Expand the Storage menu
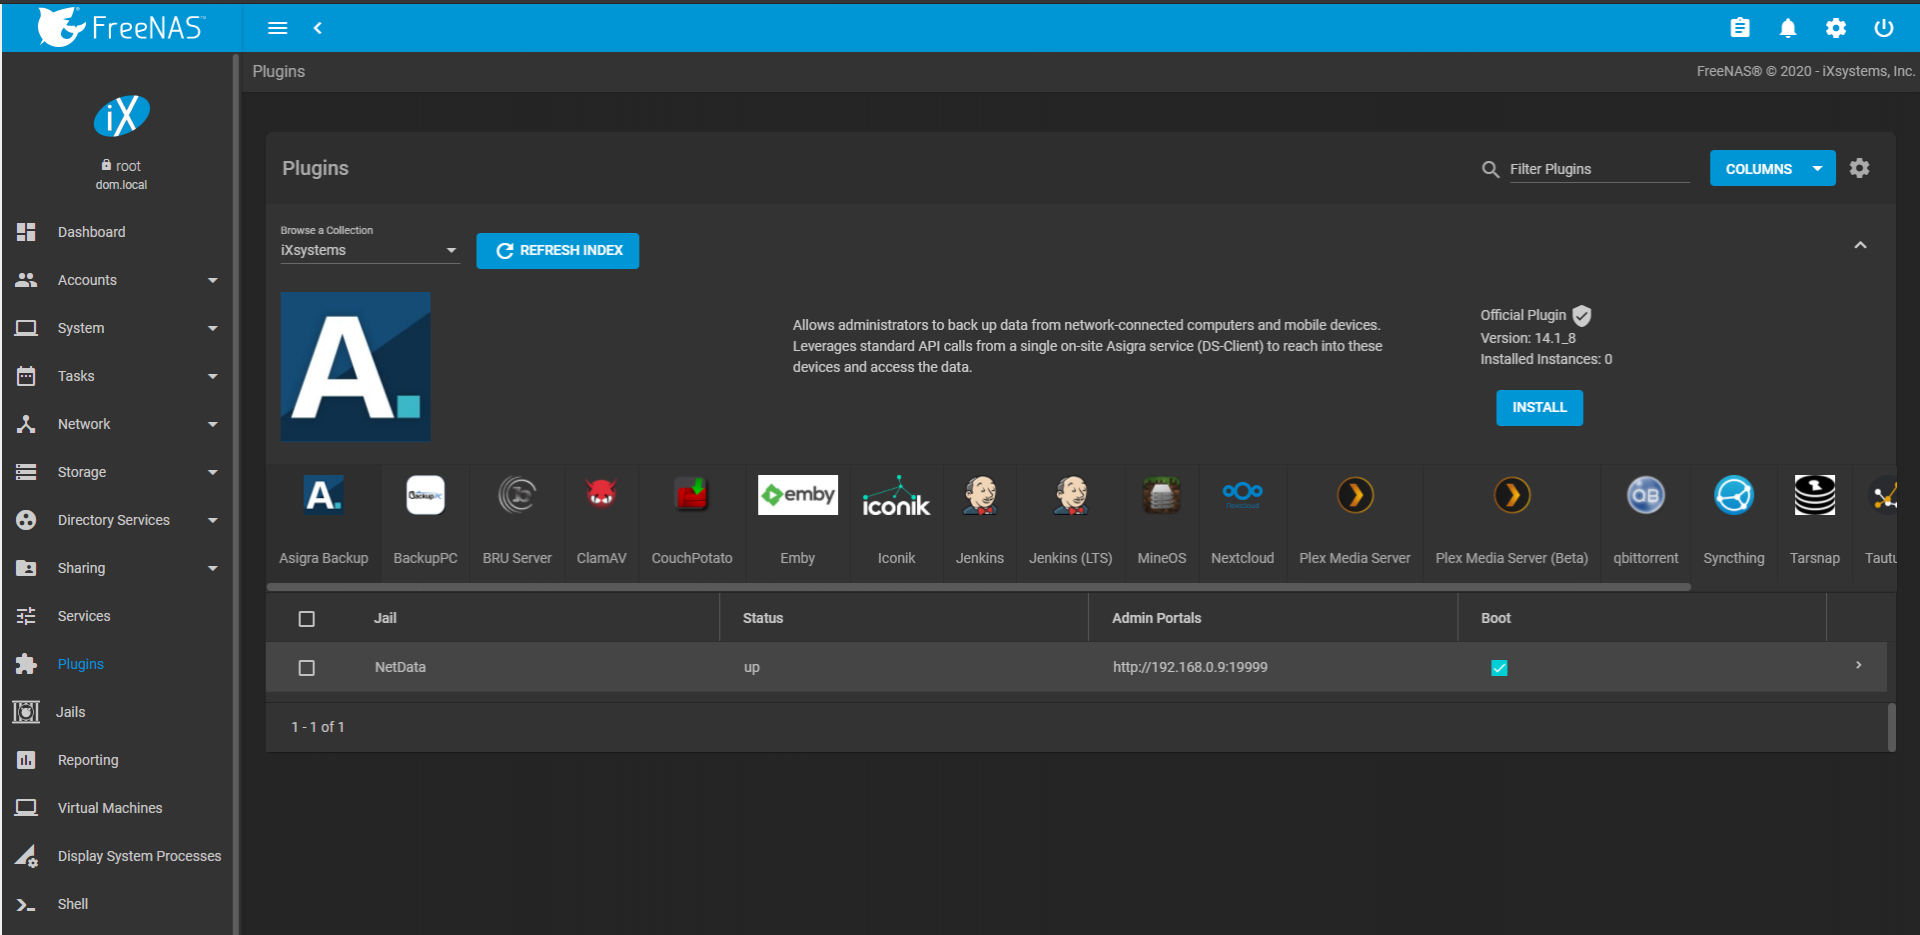1920x935 pixels. [x=118, y=472]
